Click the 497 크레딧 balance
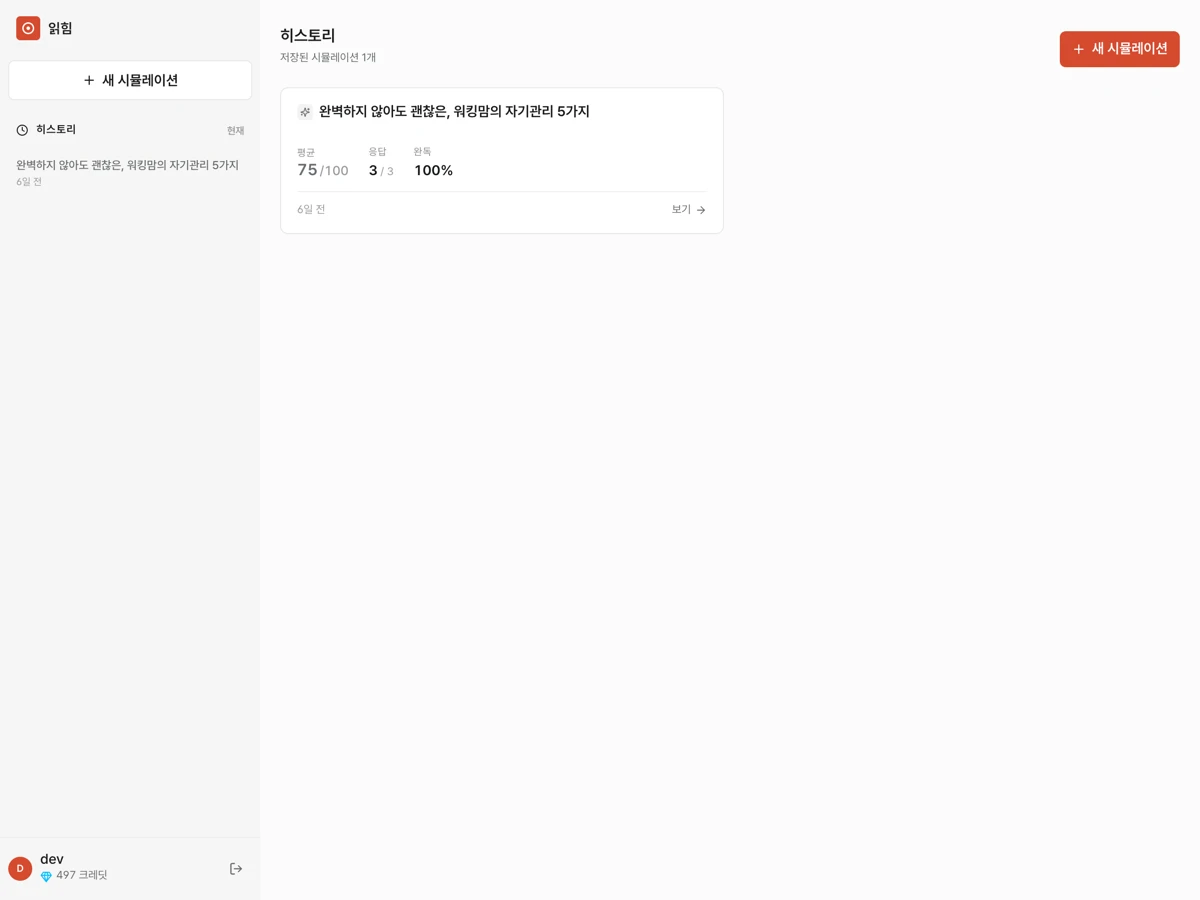Image resolution: width=1200 pixels, height=900 pixels. tap(81, 875)
